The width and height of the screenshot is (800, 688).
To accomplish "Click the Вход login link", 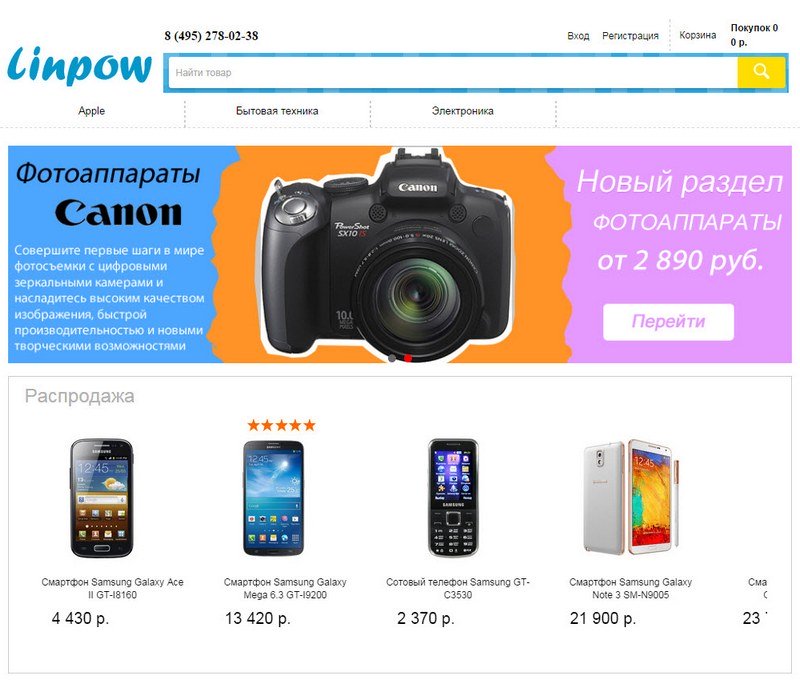I will (x=578, y=36).
